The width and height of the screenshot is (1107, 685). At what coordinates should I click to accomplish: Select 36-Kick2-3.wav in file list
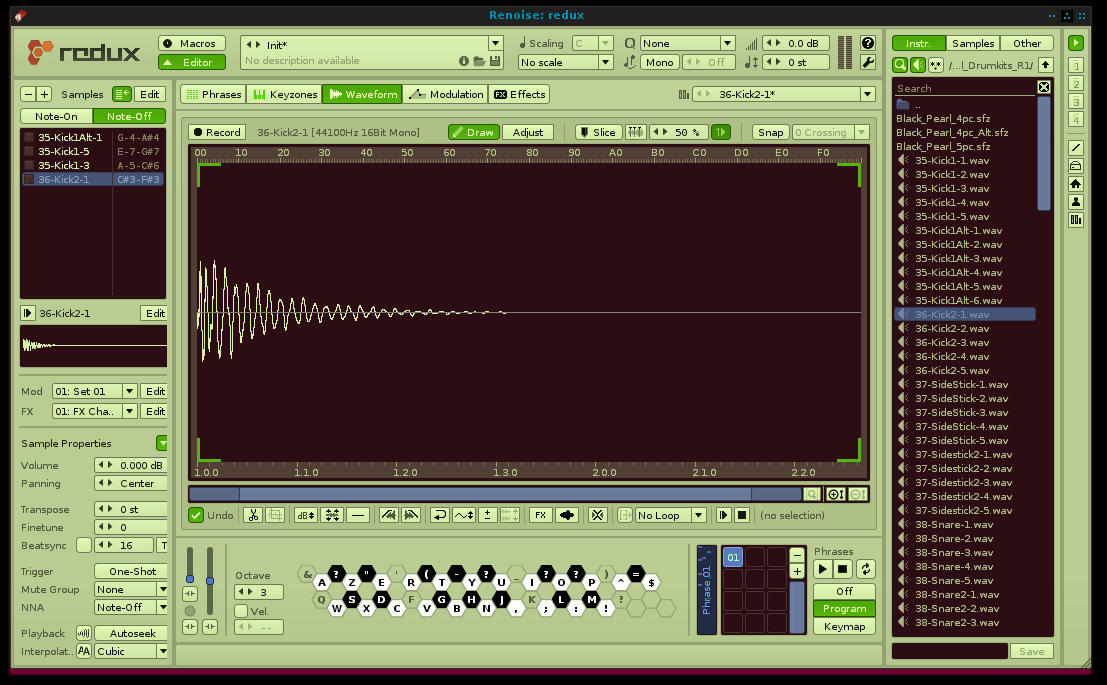(952, 342)
